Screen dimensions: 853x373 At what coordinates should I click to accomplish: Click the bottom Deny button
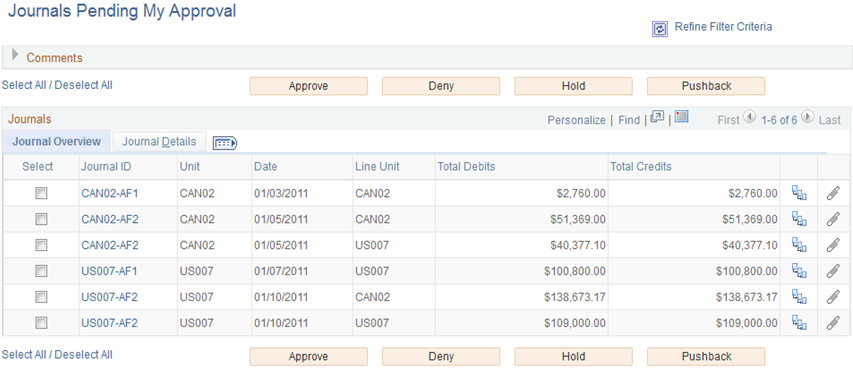pos(441,356)
